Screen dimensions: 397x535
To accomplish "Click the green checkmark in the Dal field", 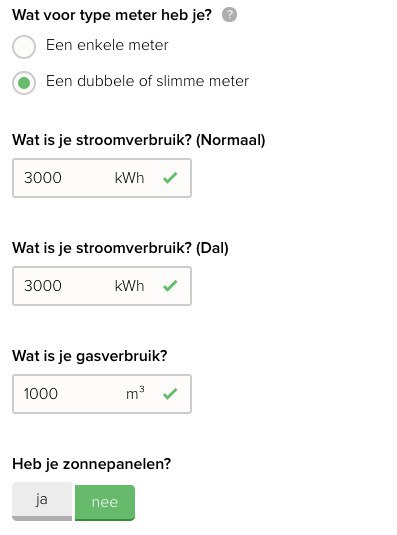I will tap(170, 285).
